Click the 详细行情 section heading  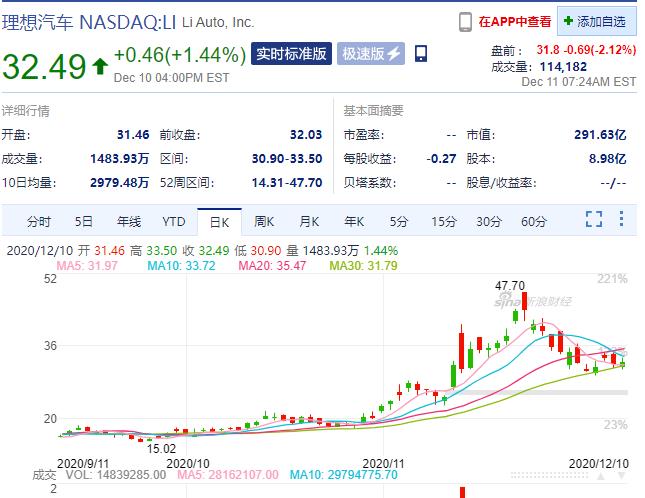click(x=26, y=111)
